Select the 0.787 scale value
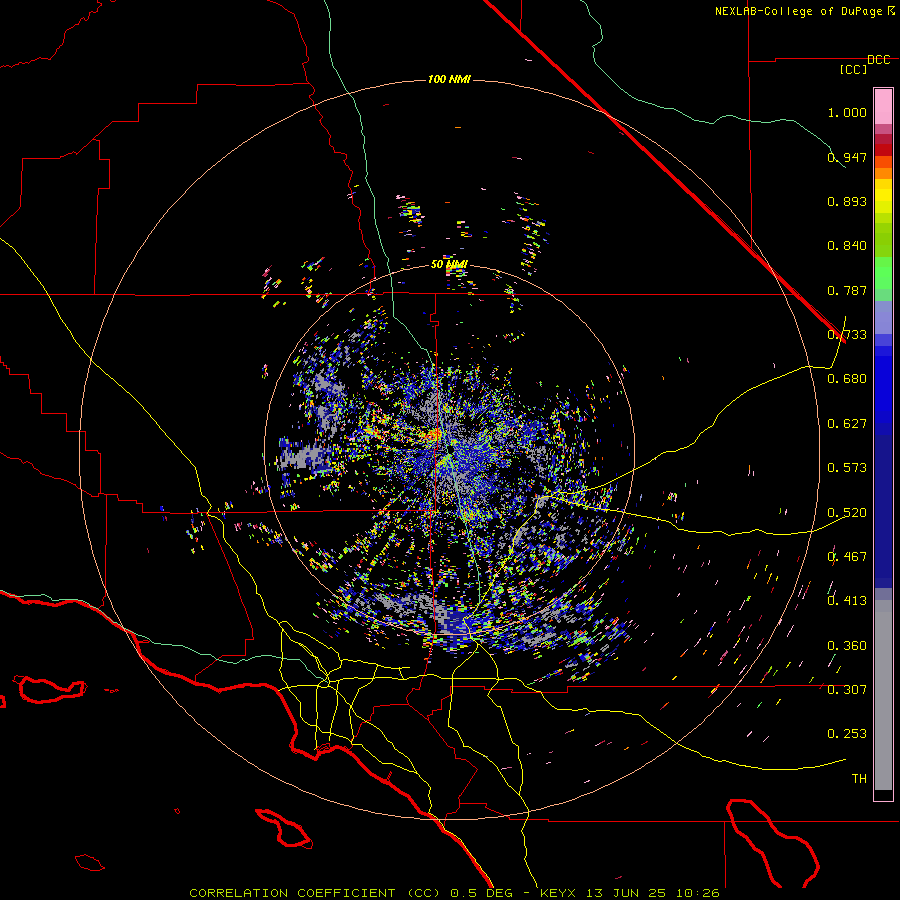The height and width of the screenshot is (900, 900). [x=847, y=290]
